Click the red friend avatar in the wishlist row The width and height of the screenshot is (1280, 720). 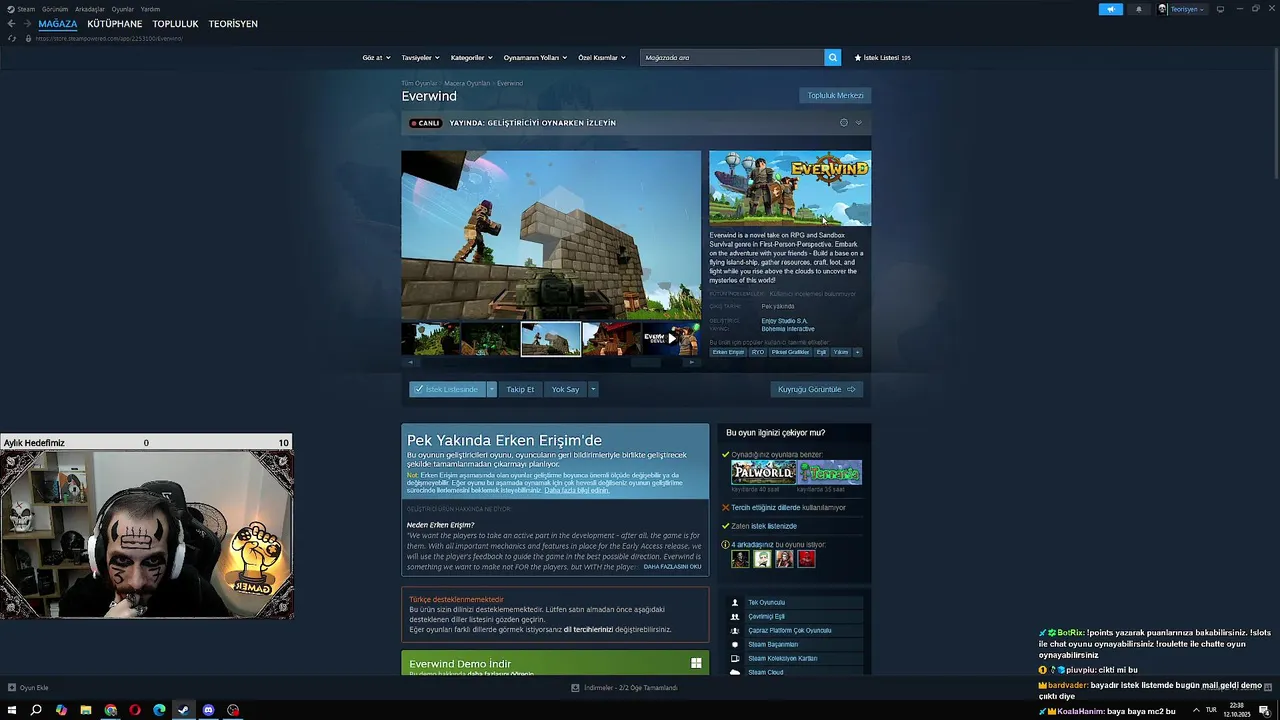(x=806, y=559)
